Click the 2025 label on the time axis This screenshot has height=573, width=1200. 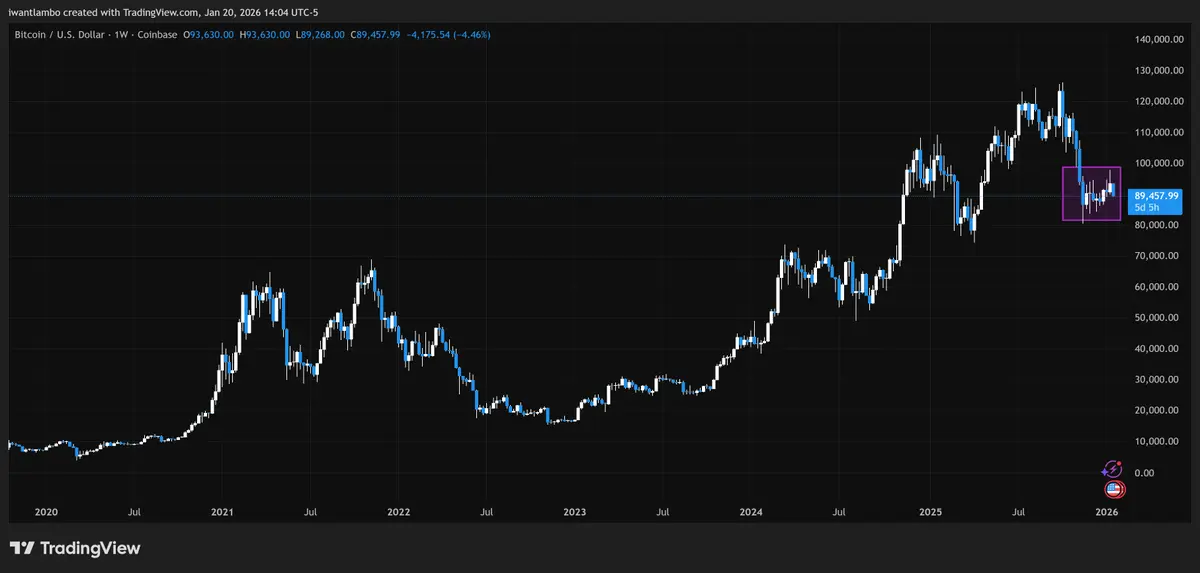[929, 512]
